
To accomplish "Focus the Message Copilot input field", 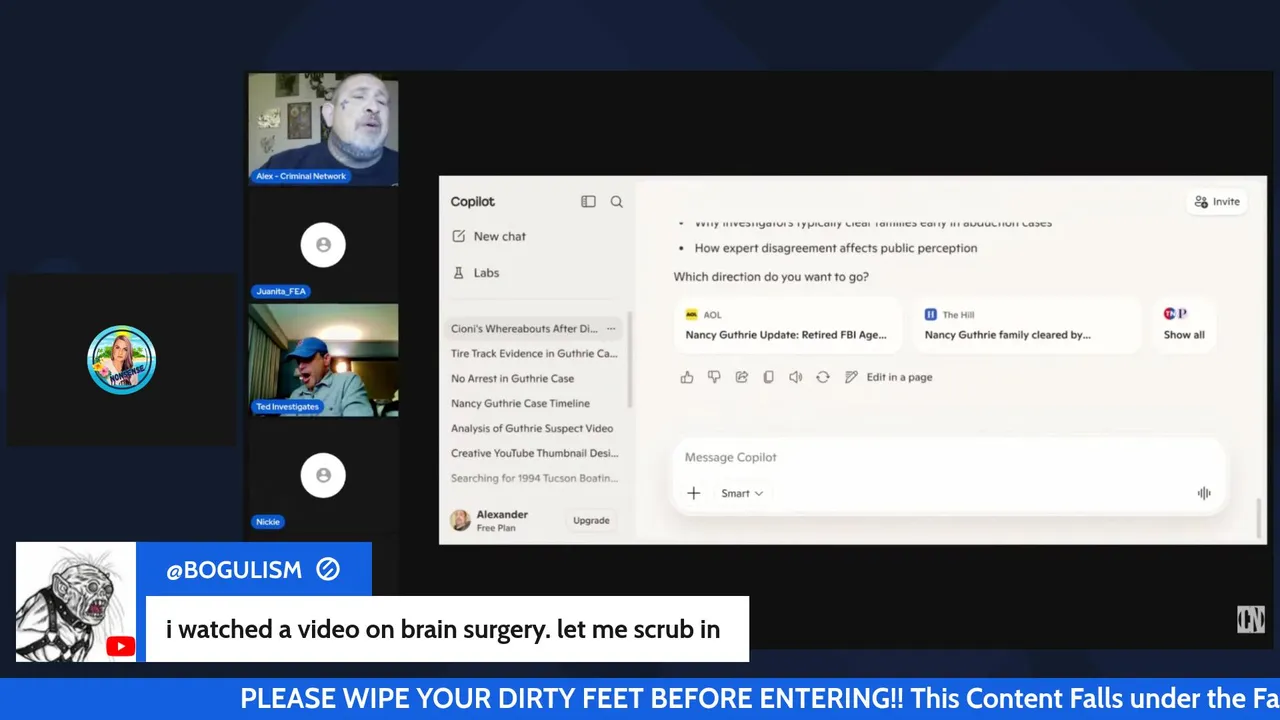I will point(948,457).
